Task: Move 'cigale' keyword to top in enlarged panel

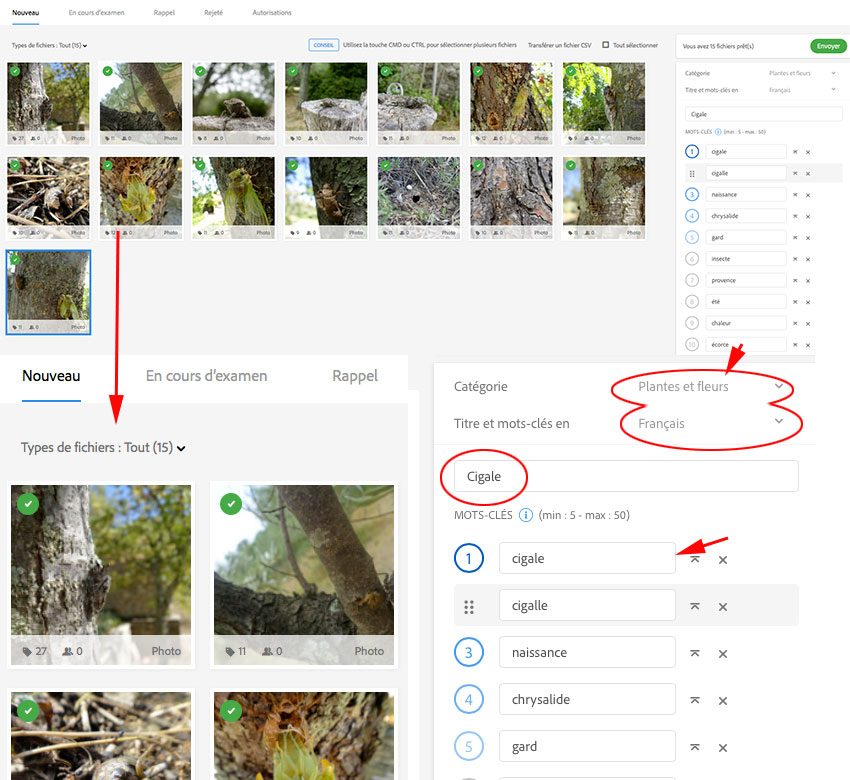Action: point(694,559)
